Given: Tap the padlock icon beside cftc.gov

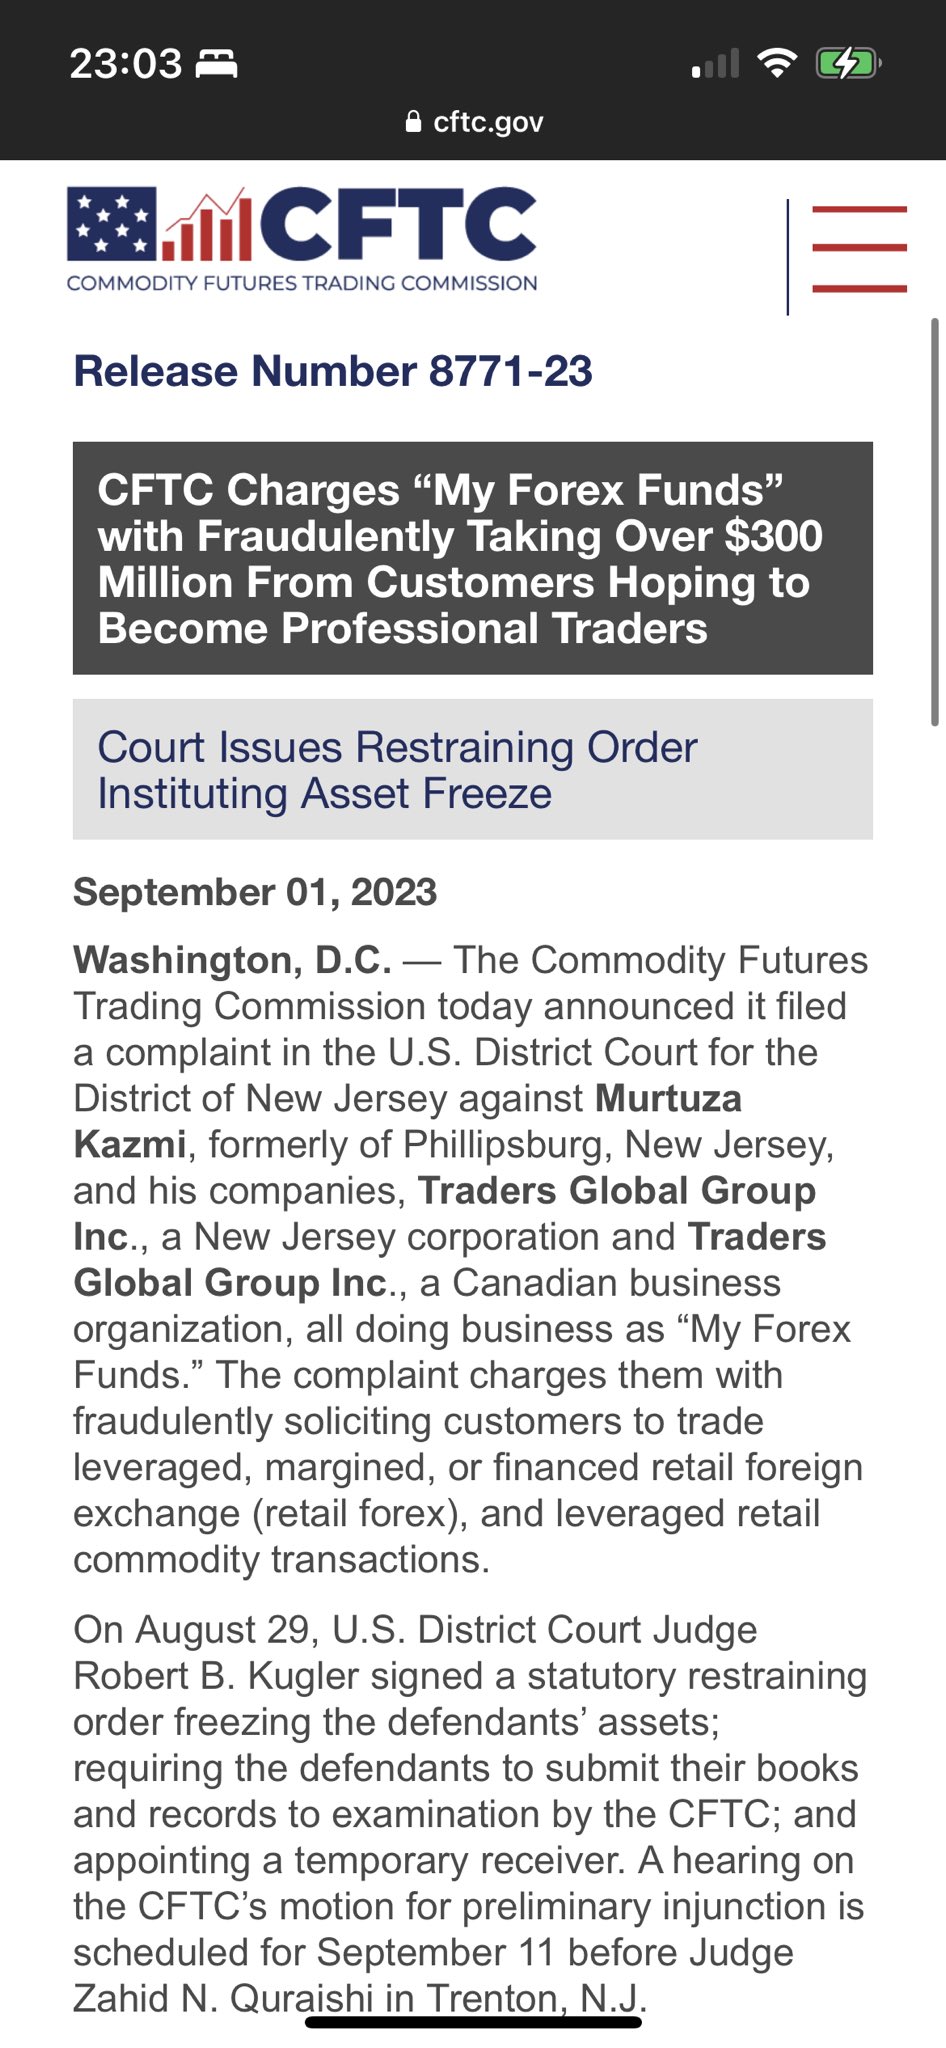Looking at the screenshot, I should tap(413, 122).
